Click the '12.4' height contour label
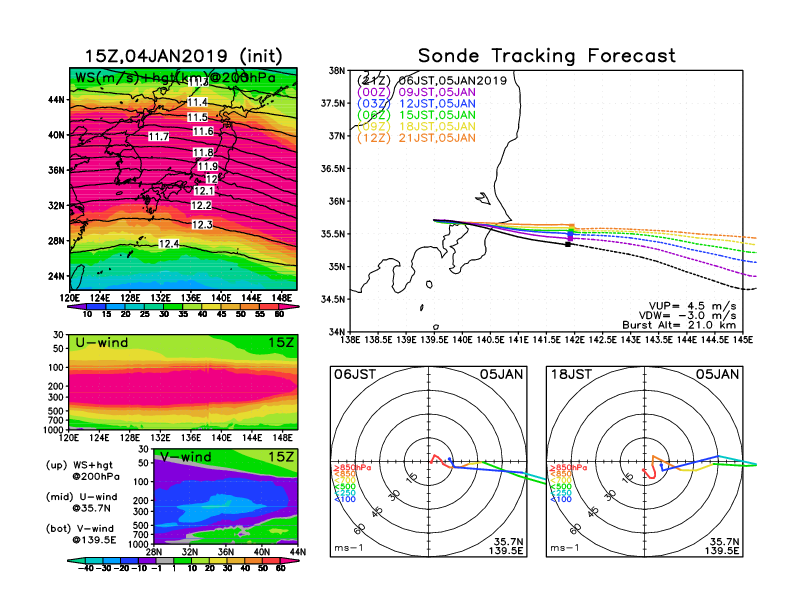Screen dimensions: 792x612 click(x=169, y=244)
